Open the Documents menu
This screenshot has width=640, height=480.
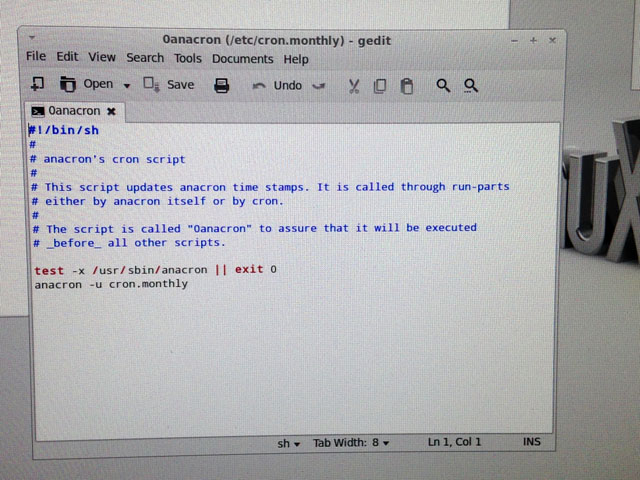click(x=242, y=59)
